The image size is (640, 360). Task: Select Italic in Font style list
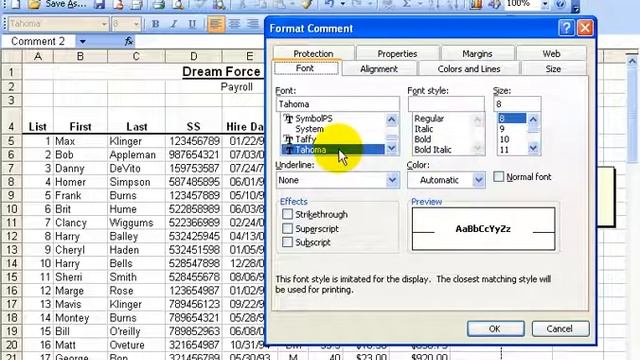tap(424, 129)
